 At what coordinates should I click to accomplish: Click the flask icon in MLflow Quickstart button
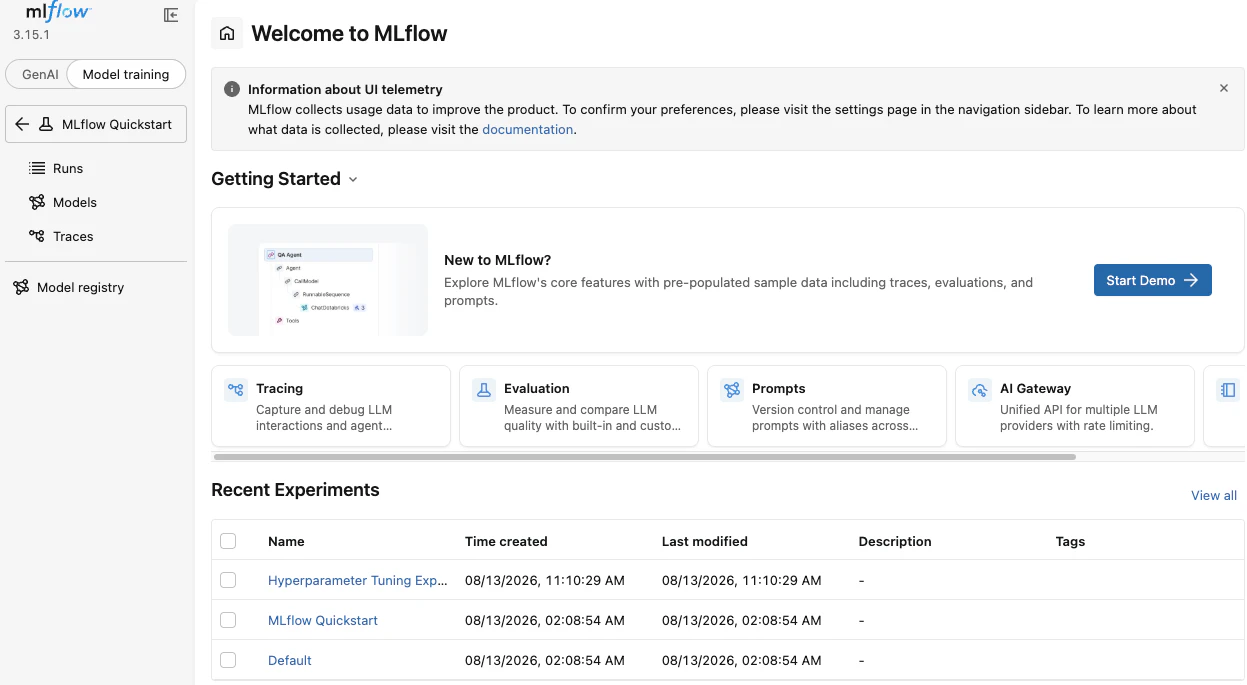(46, 125)
